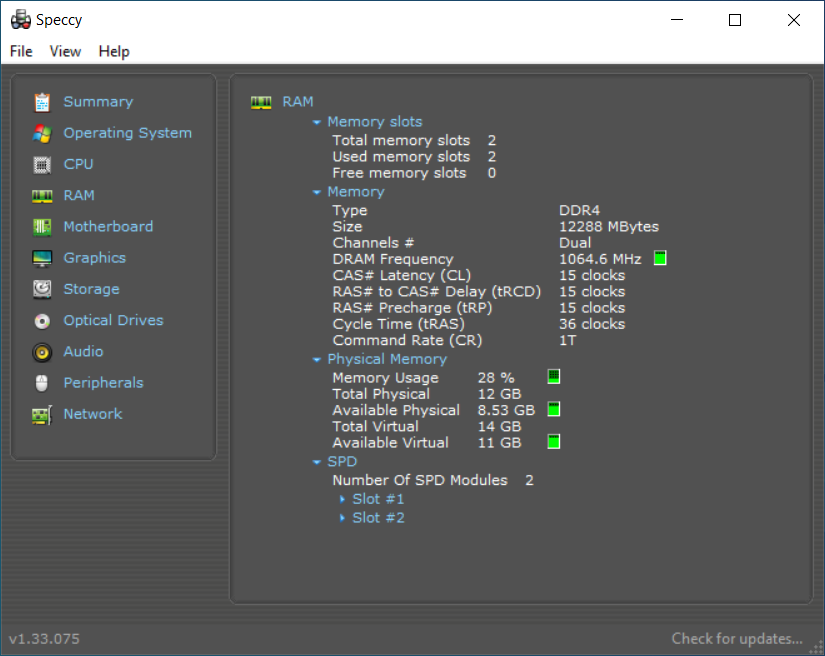This screenshot has height=656, width=825.
Task: Open the Network section
Action: pyautogui.click(x=93, y=414)
